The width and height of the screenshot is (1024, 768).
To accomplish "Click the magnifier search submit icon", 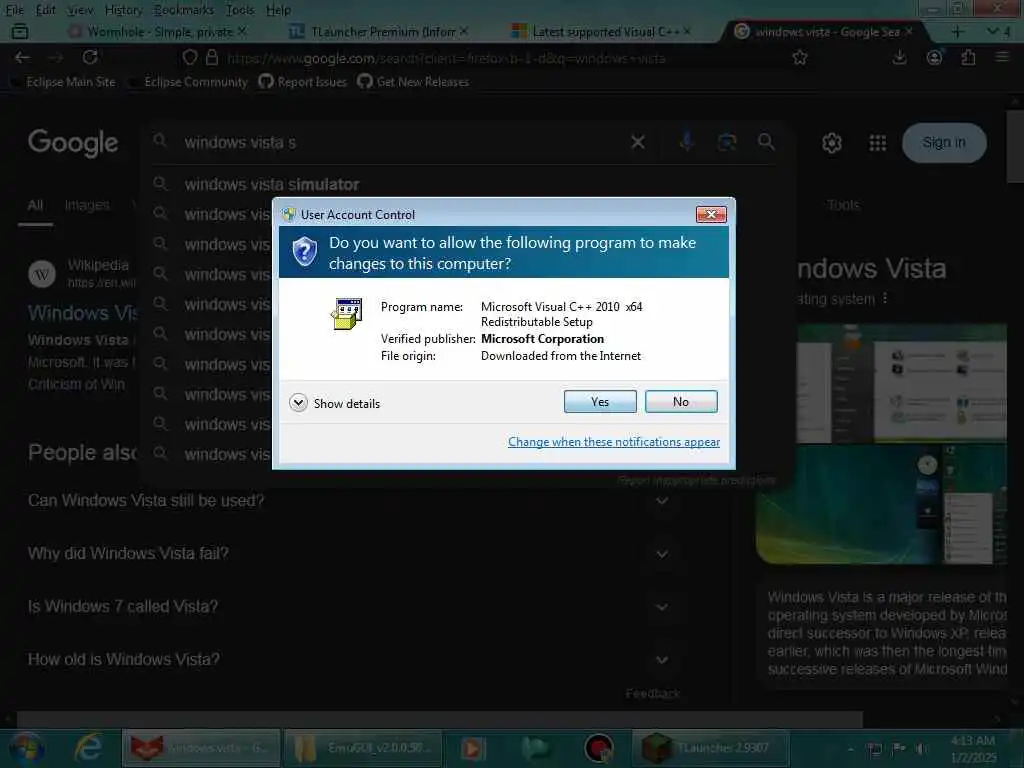I will [x=766, y=142].
